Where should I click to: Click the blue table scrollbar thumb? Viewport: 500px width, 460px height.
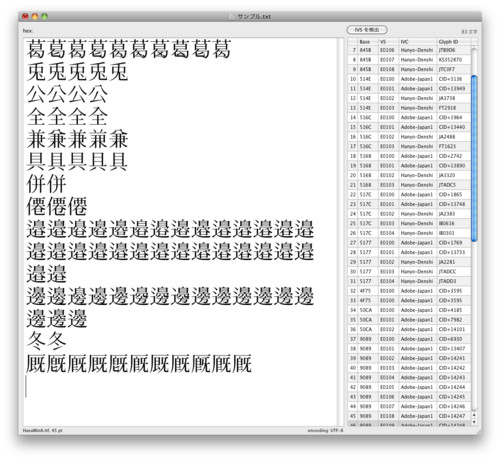click(x=474, y=158)
